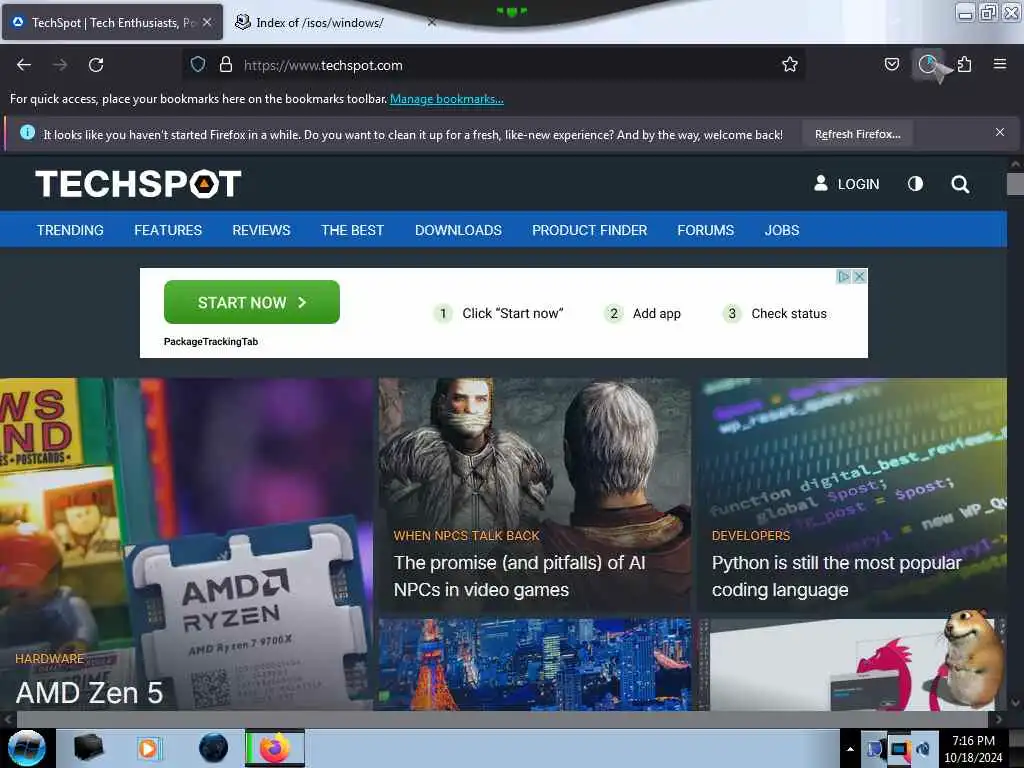Open the extensions puzzle icon
This screenshot has height=768, width=1024.
[x=964, y=64]
